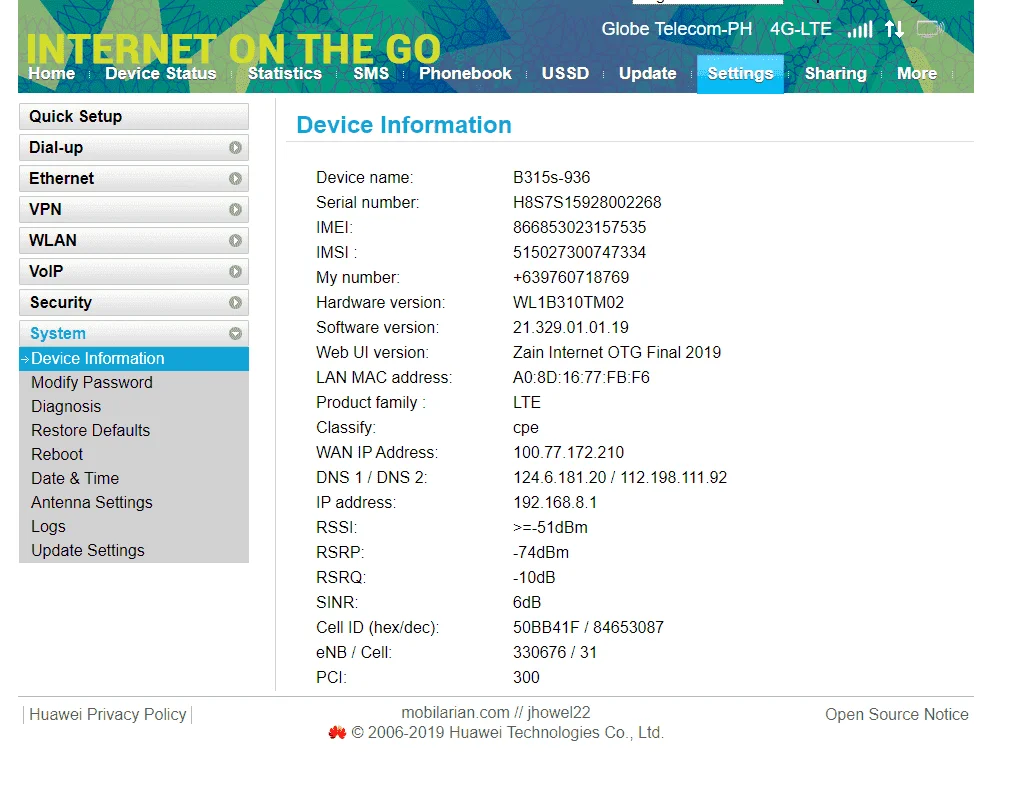Click Cell ID value 50BB41F / 84653087

(589, 628)
